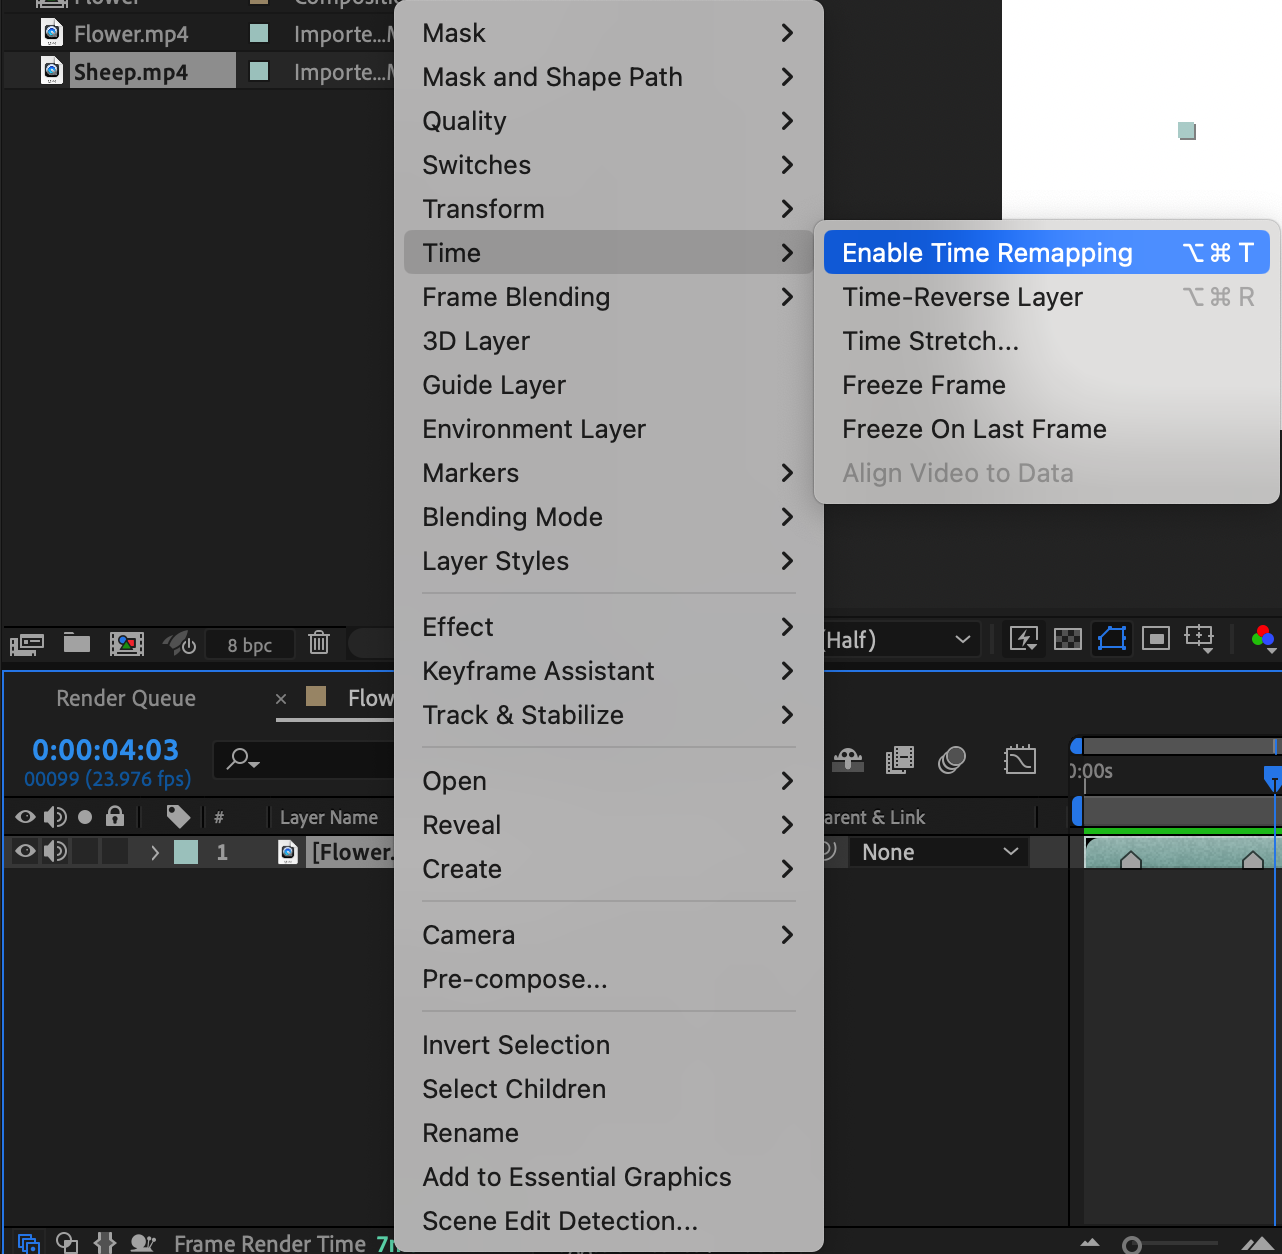Open the show channel RGB menu
Viewport: 1282px width, 1254px height.
tap(1264, 638)
